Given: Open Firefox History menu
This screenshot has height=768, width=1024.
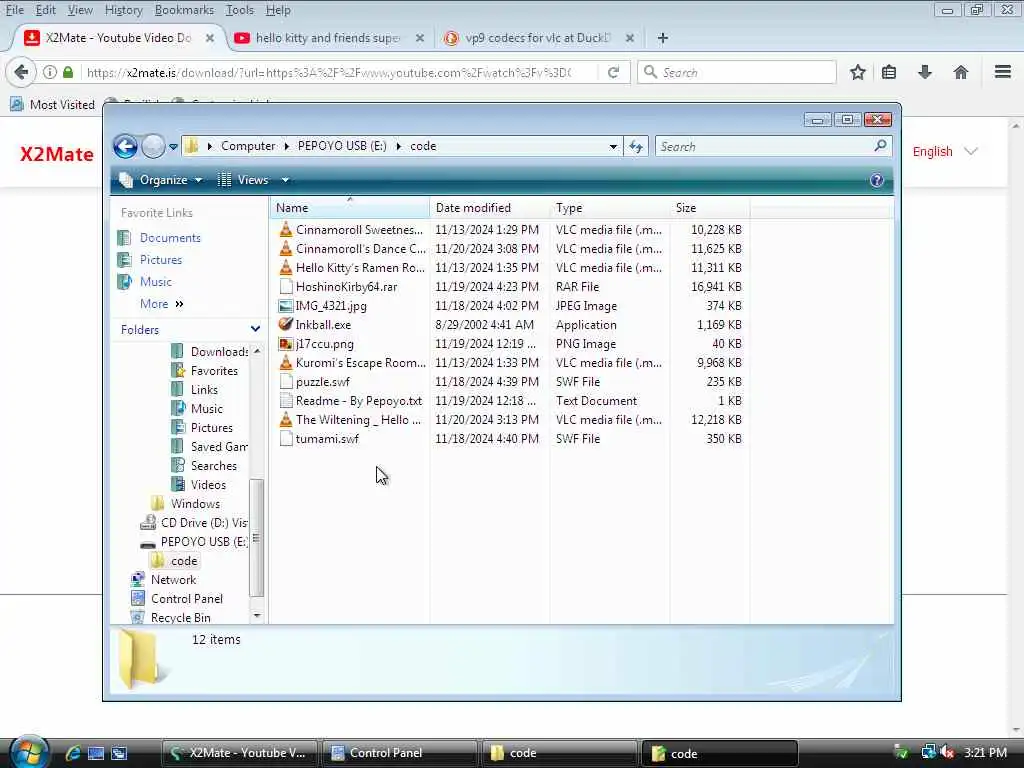Looking at the screenshot, I should [123, 10].
